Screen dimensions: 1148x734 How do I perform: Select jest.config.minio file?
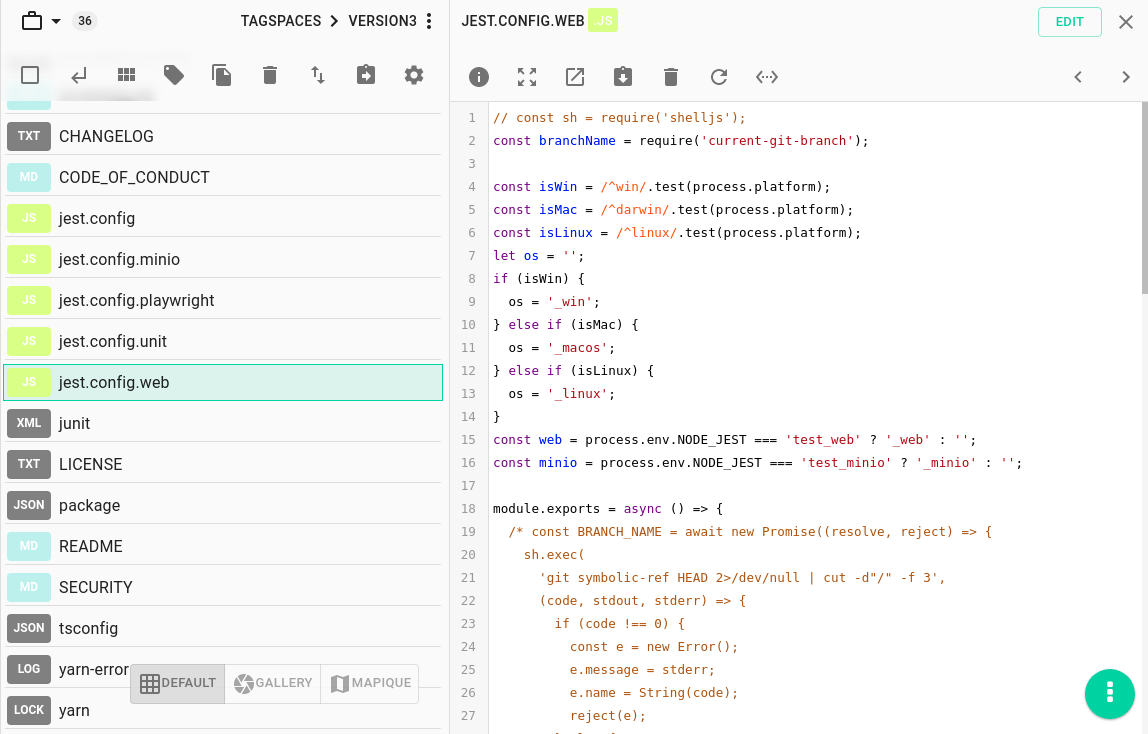pos(223,259)
